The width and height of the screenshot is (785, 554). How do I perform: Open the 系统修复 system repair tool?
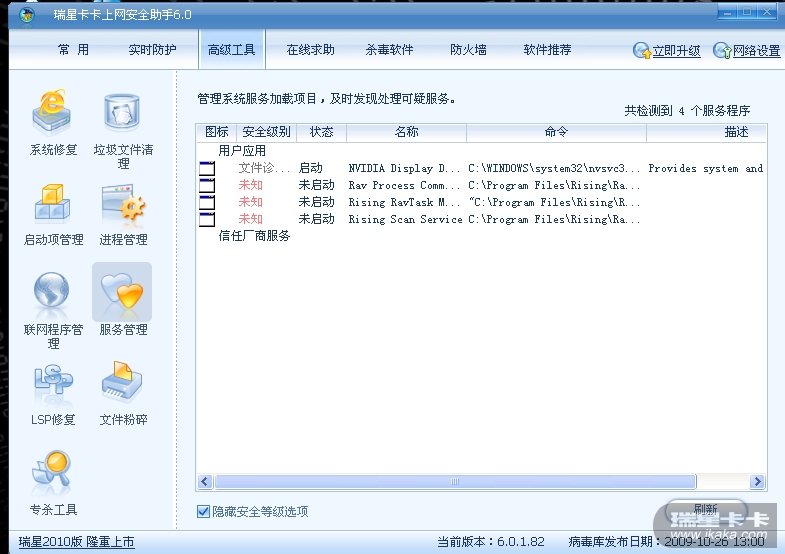coord(52,114)
